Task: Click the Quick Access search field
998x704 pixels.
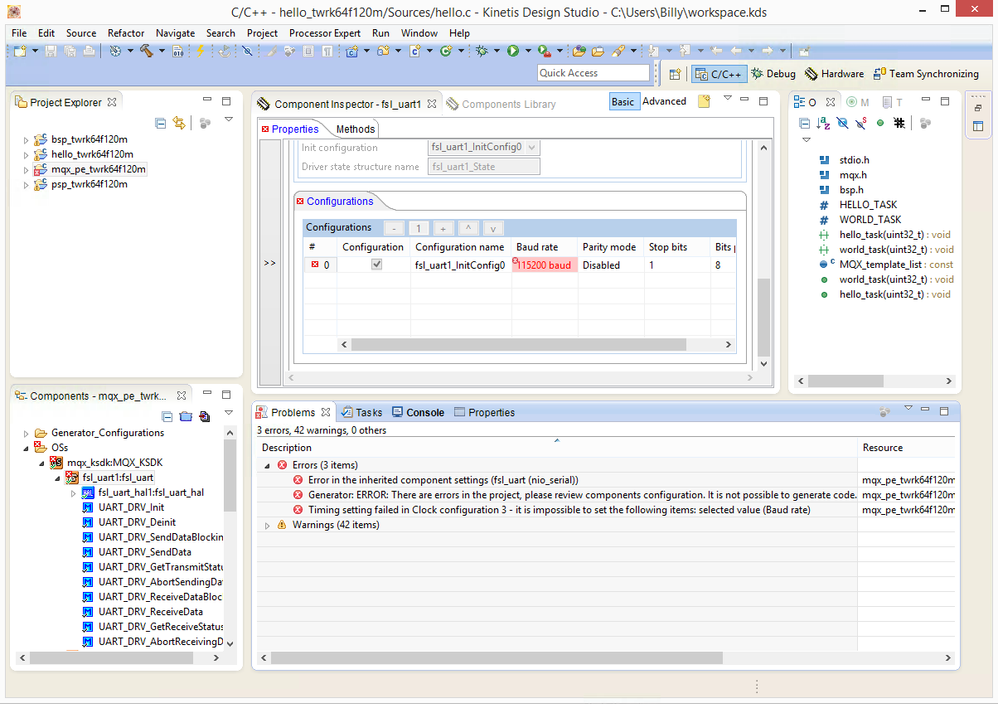Action: click(x=593, y=73)
